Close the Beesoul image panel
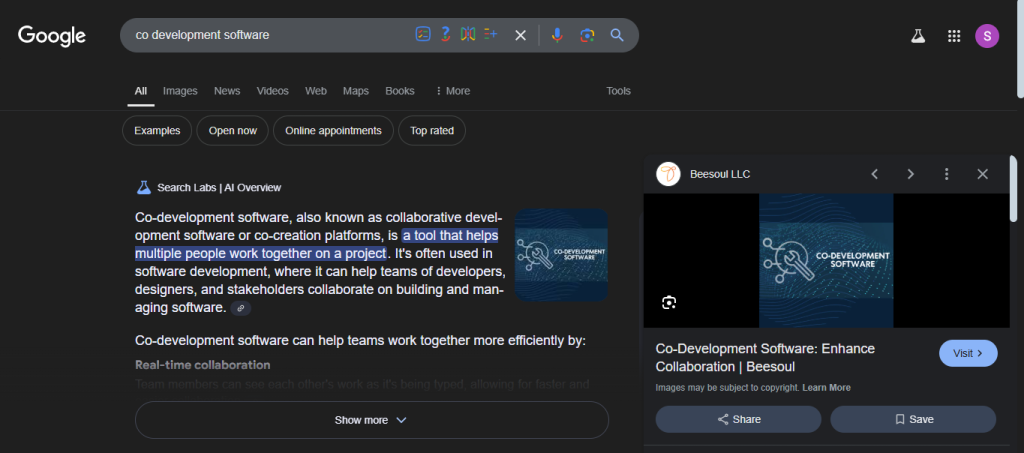1024x453 pixels. (x=982, y=174)
